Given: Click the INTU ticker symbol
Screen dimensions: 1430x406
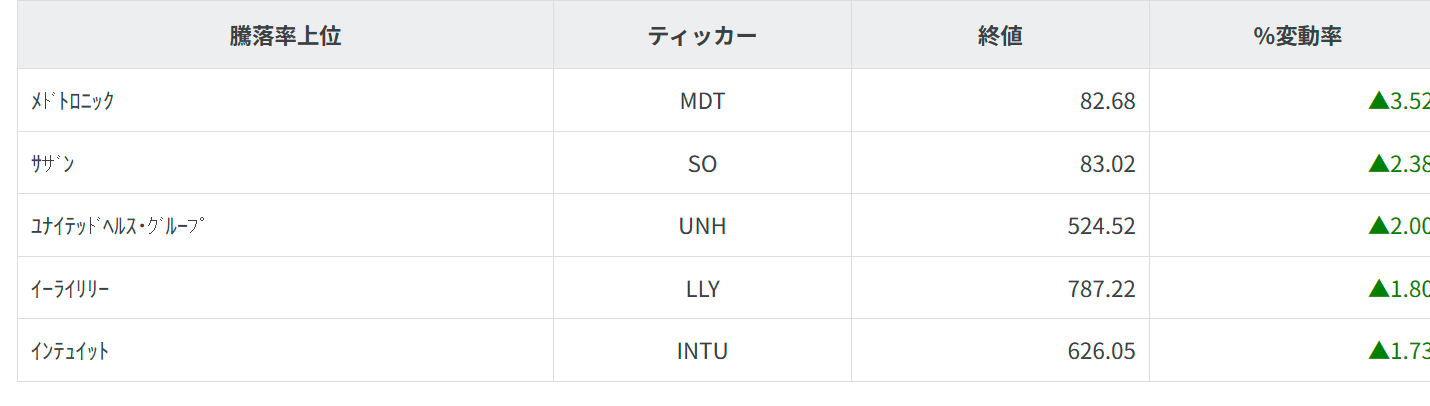Looking at the screenshot, I should (702, 351).
